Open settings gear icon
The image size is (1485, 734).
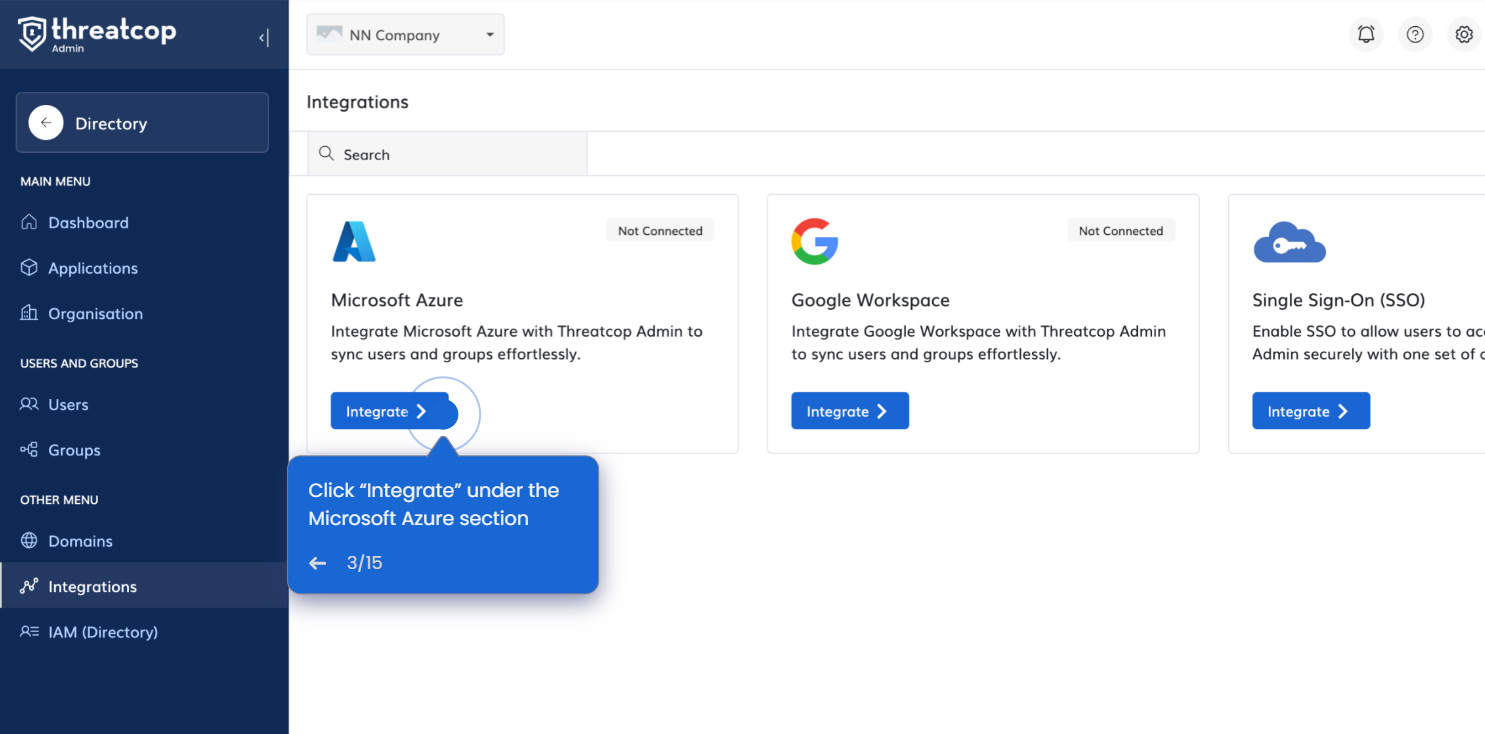point(1464,34)
